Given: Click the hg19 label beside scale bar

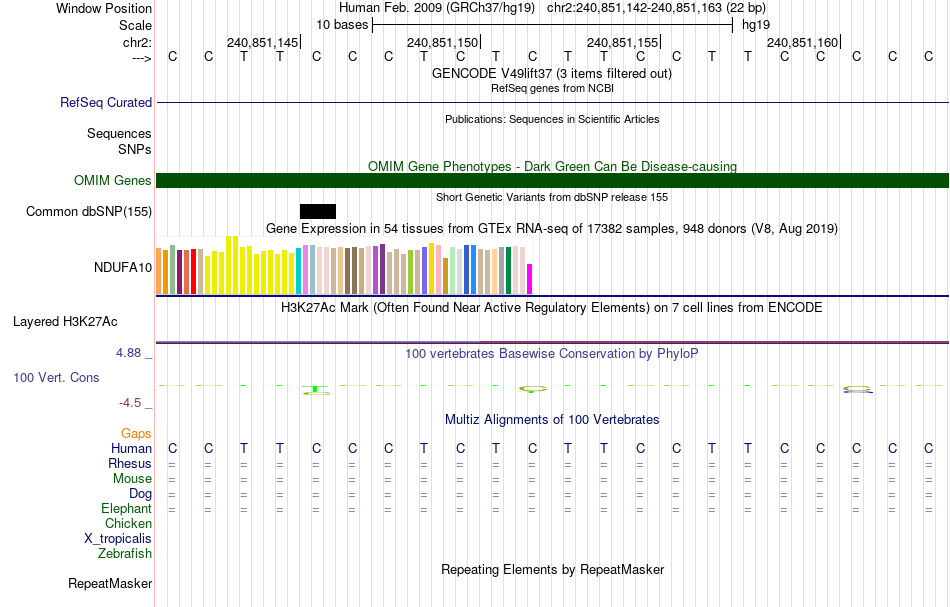Looking at the screenshot, I should point(756,25).
